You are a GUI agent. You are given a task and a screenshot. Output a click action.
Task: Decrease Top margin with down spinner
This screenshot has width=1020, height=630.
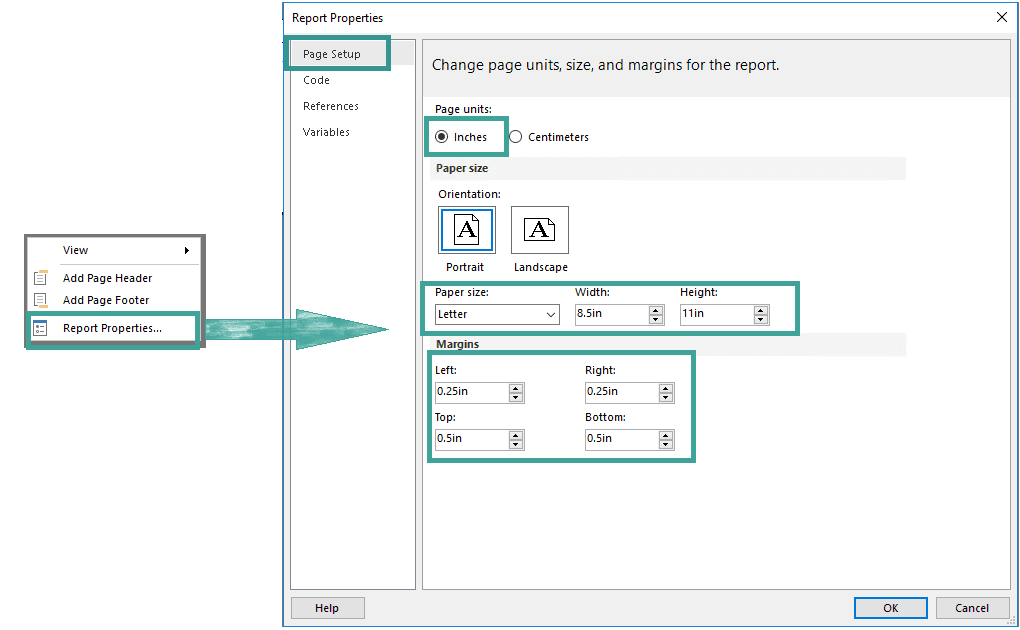[x=516, y=444]
